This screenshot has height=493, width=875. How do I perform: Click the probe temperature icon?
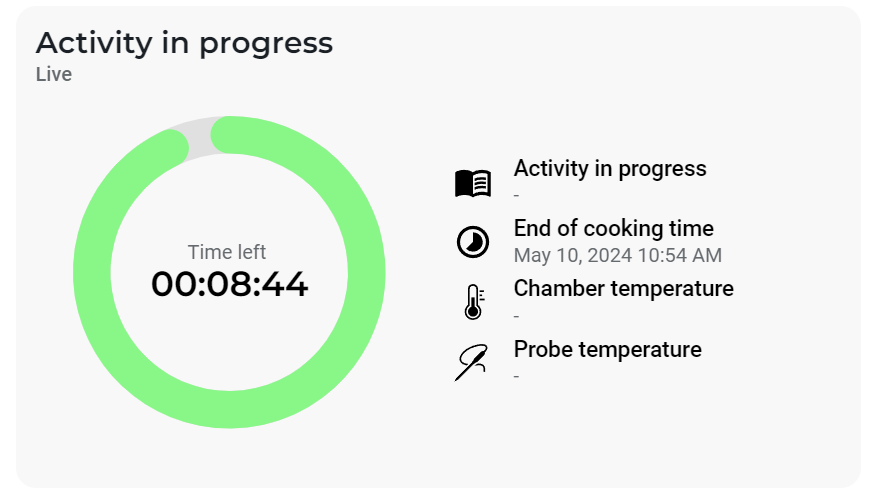click(x=472, y=361)
